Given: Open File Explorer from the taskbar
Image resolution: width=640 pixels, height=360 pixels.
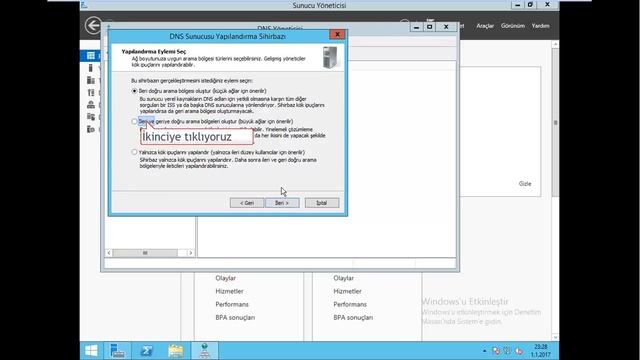Looking at the screenshot, I should tap(176, 351).
